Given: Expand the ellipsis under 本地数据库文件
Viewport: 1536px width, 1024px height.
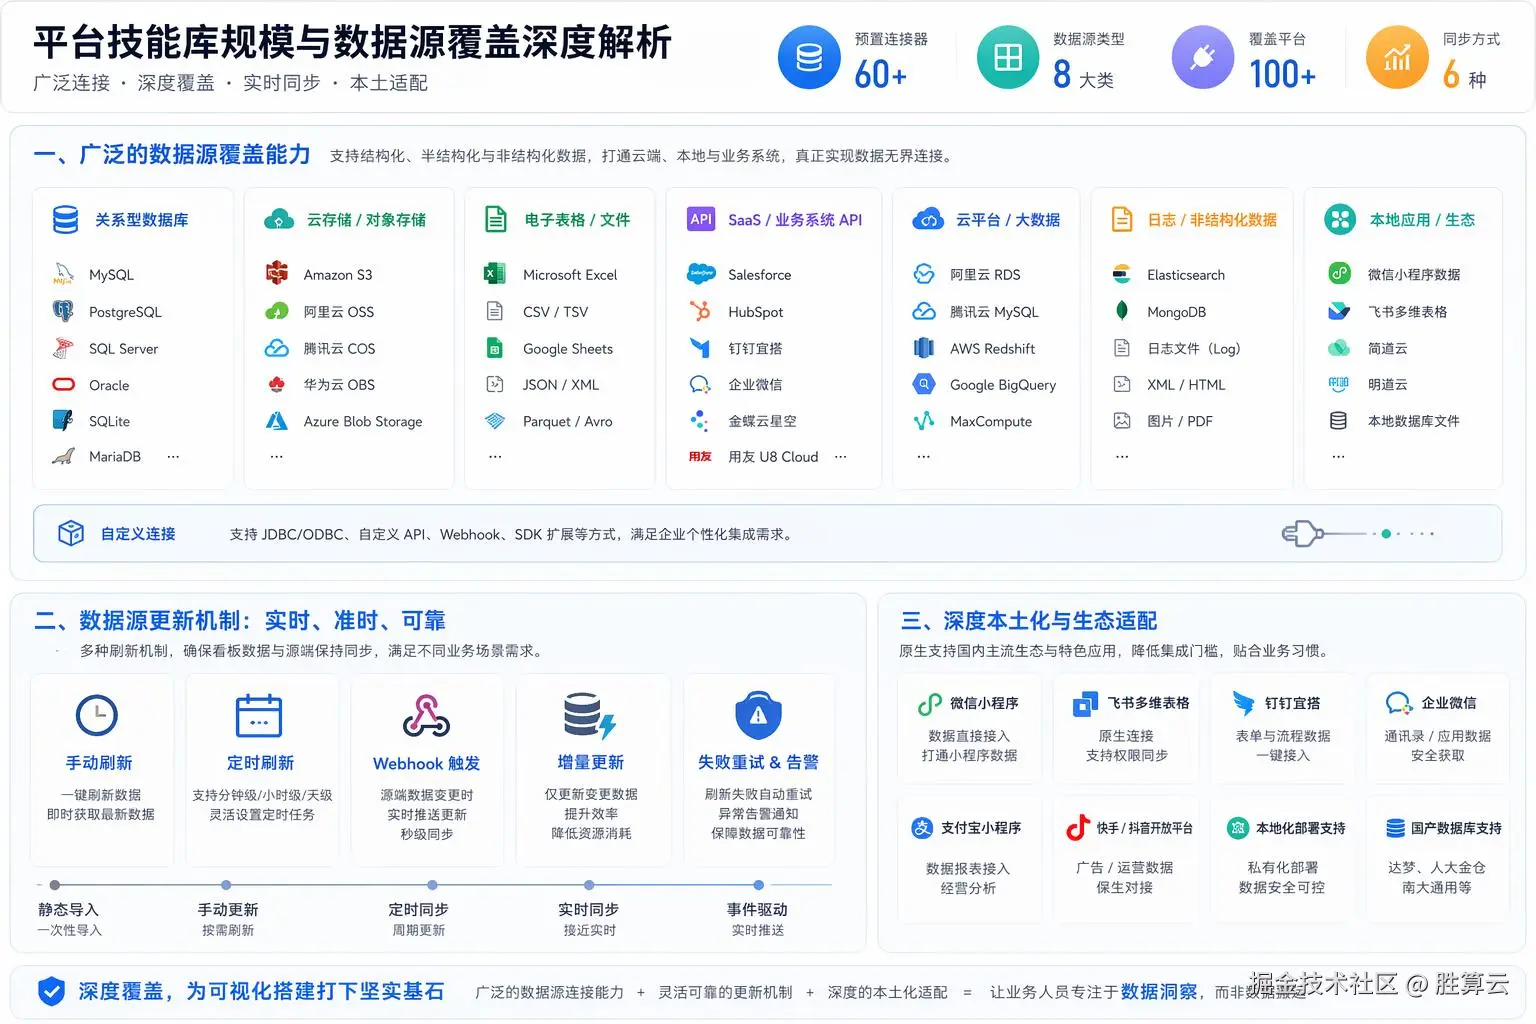Looking at the screenshot, I should tap(1338, 457).
